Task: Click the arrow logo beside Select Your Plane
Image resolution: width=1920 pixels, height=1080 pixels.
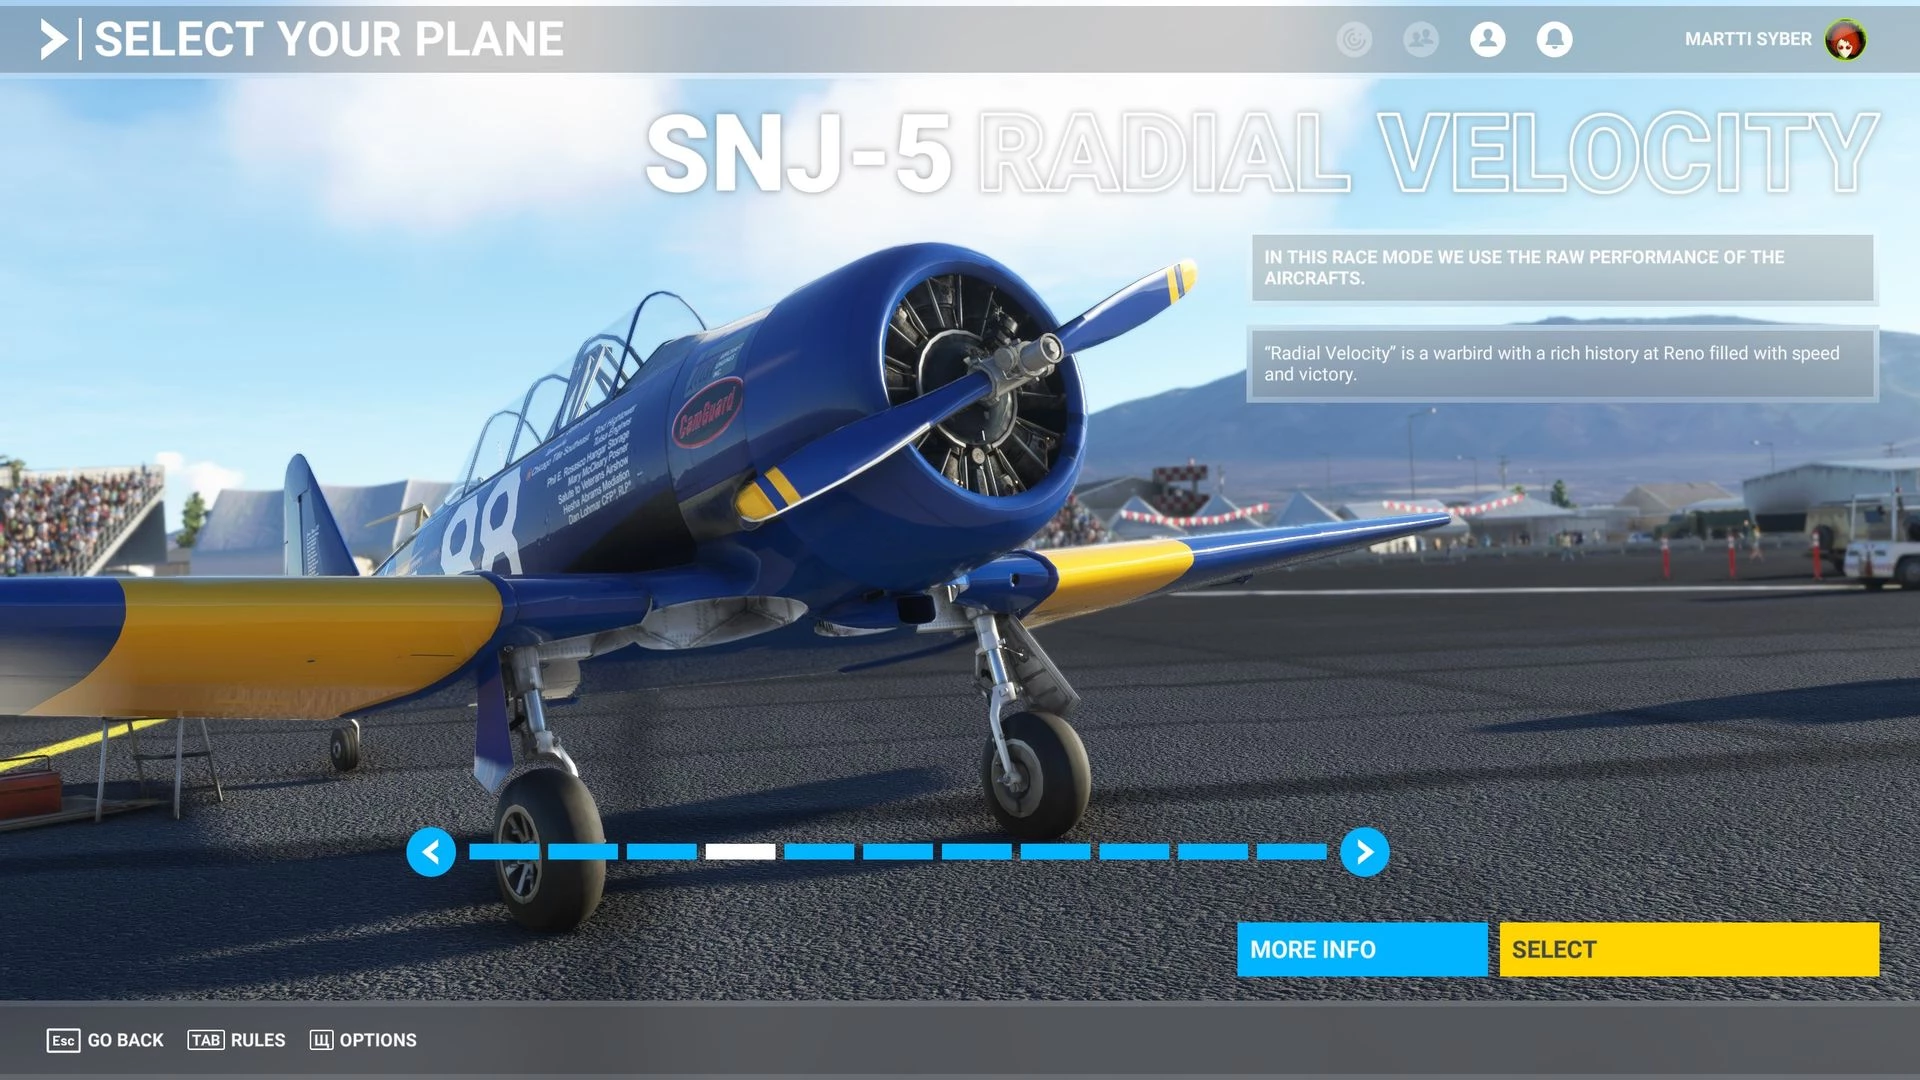Action: (54, 39)
